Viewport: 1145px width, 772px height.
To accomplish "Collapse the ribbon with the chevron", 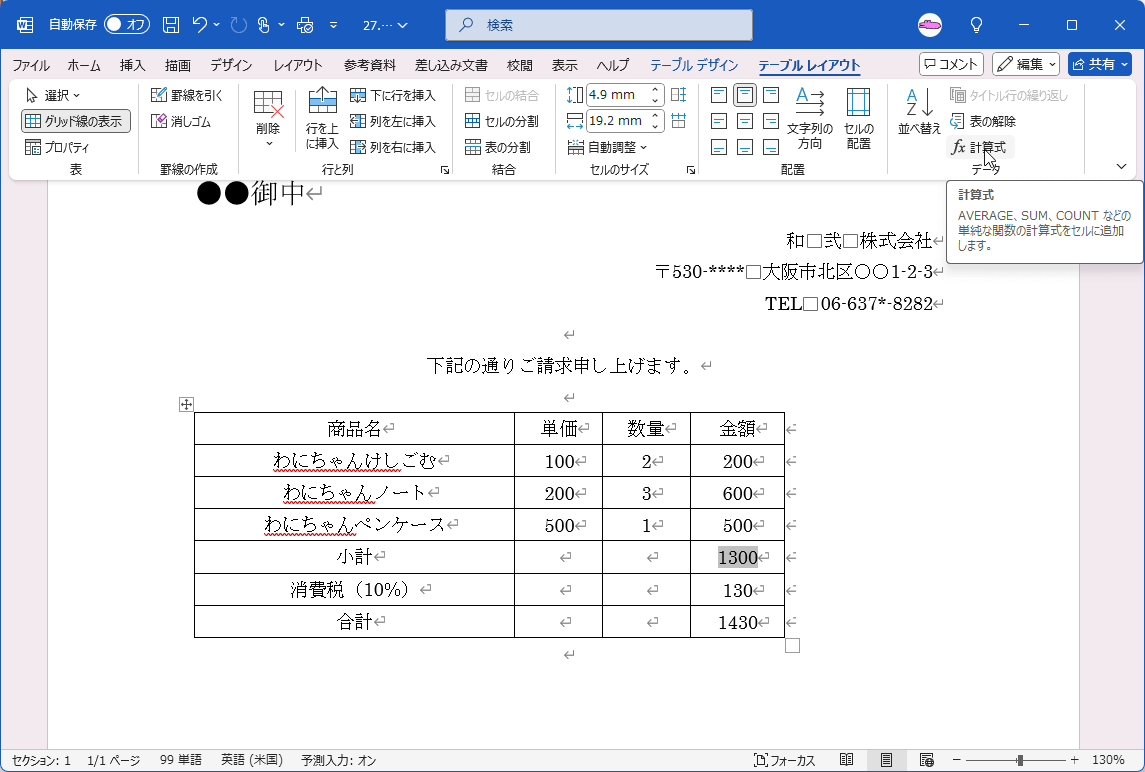I will pyautogui.click(x=1122, y=167).
